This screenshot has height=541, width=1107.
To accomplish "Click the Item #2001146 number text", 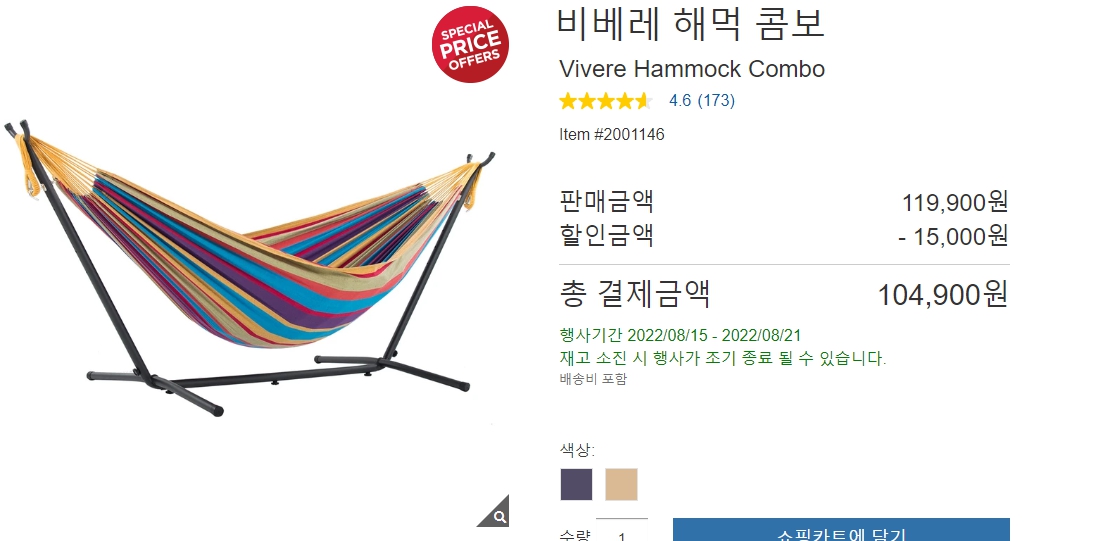I will (x=612, y=134).
